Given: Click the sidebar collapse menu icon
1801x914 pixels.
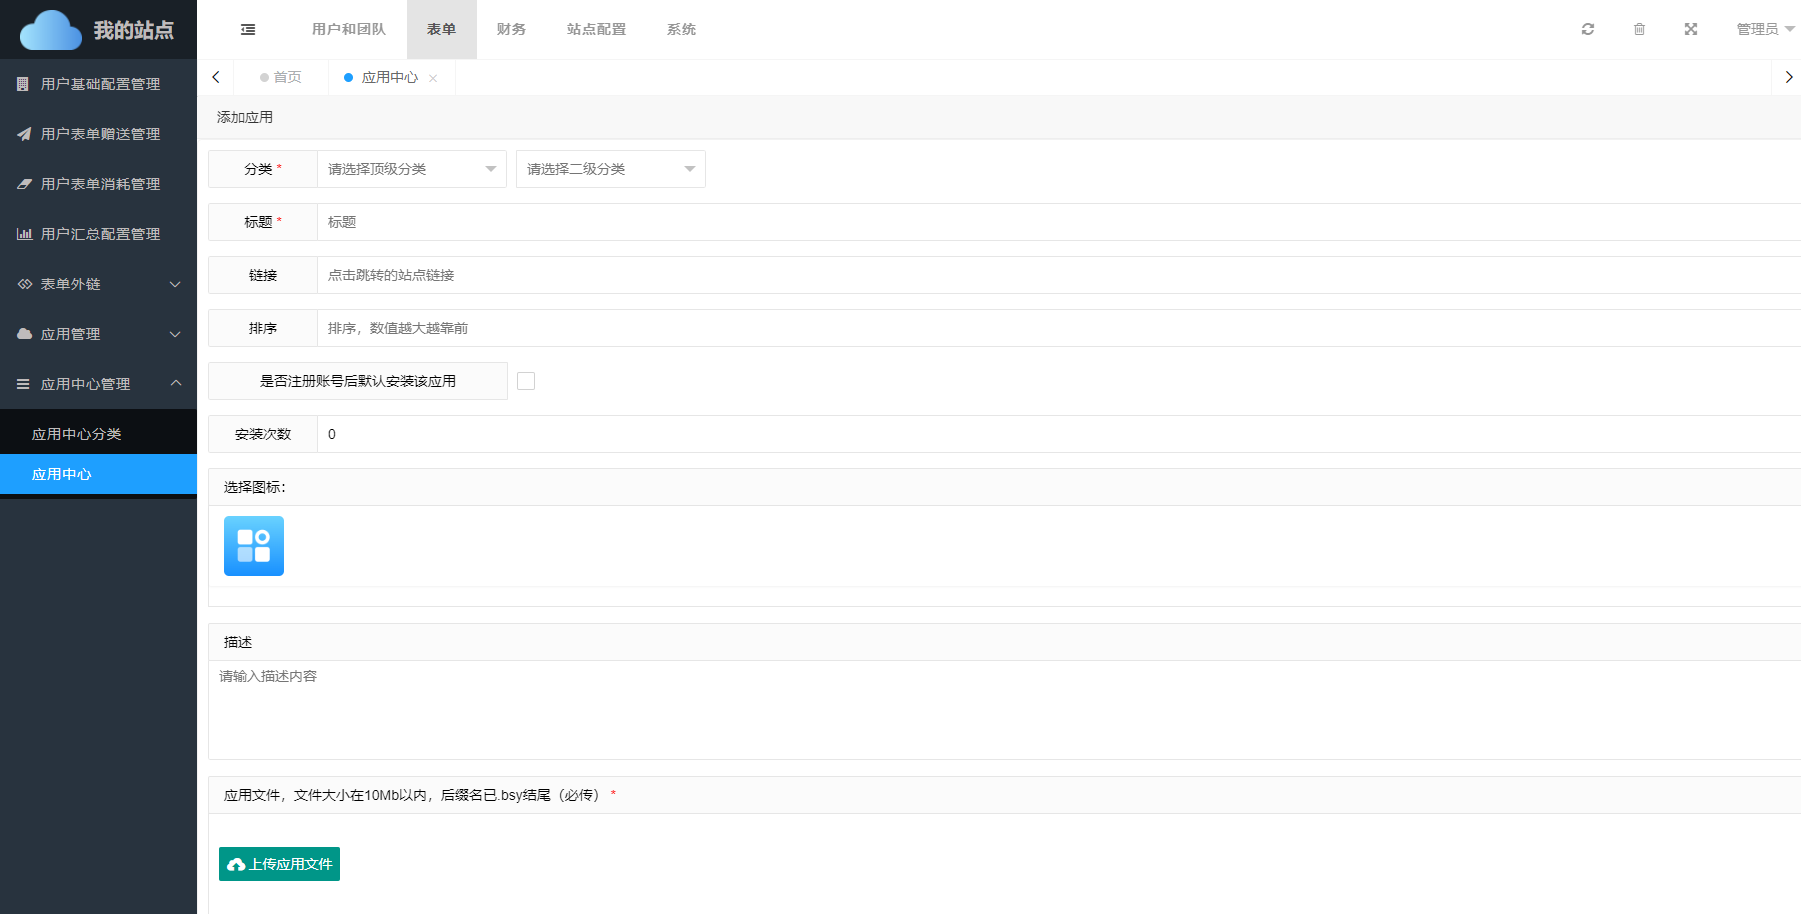Looking at the screenshot, I should click(248, 30).
